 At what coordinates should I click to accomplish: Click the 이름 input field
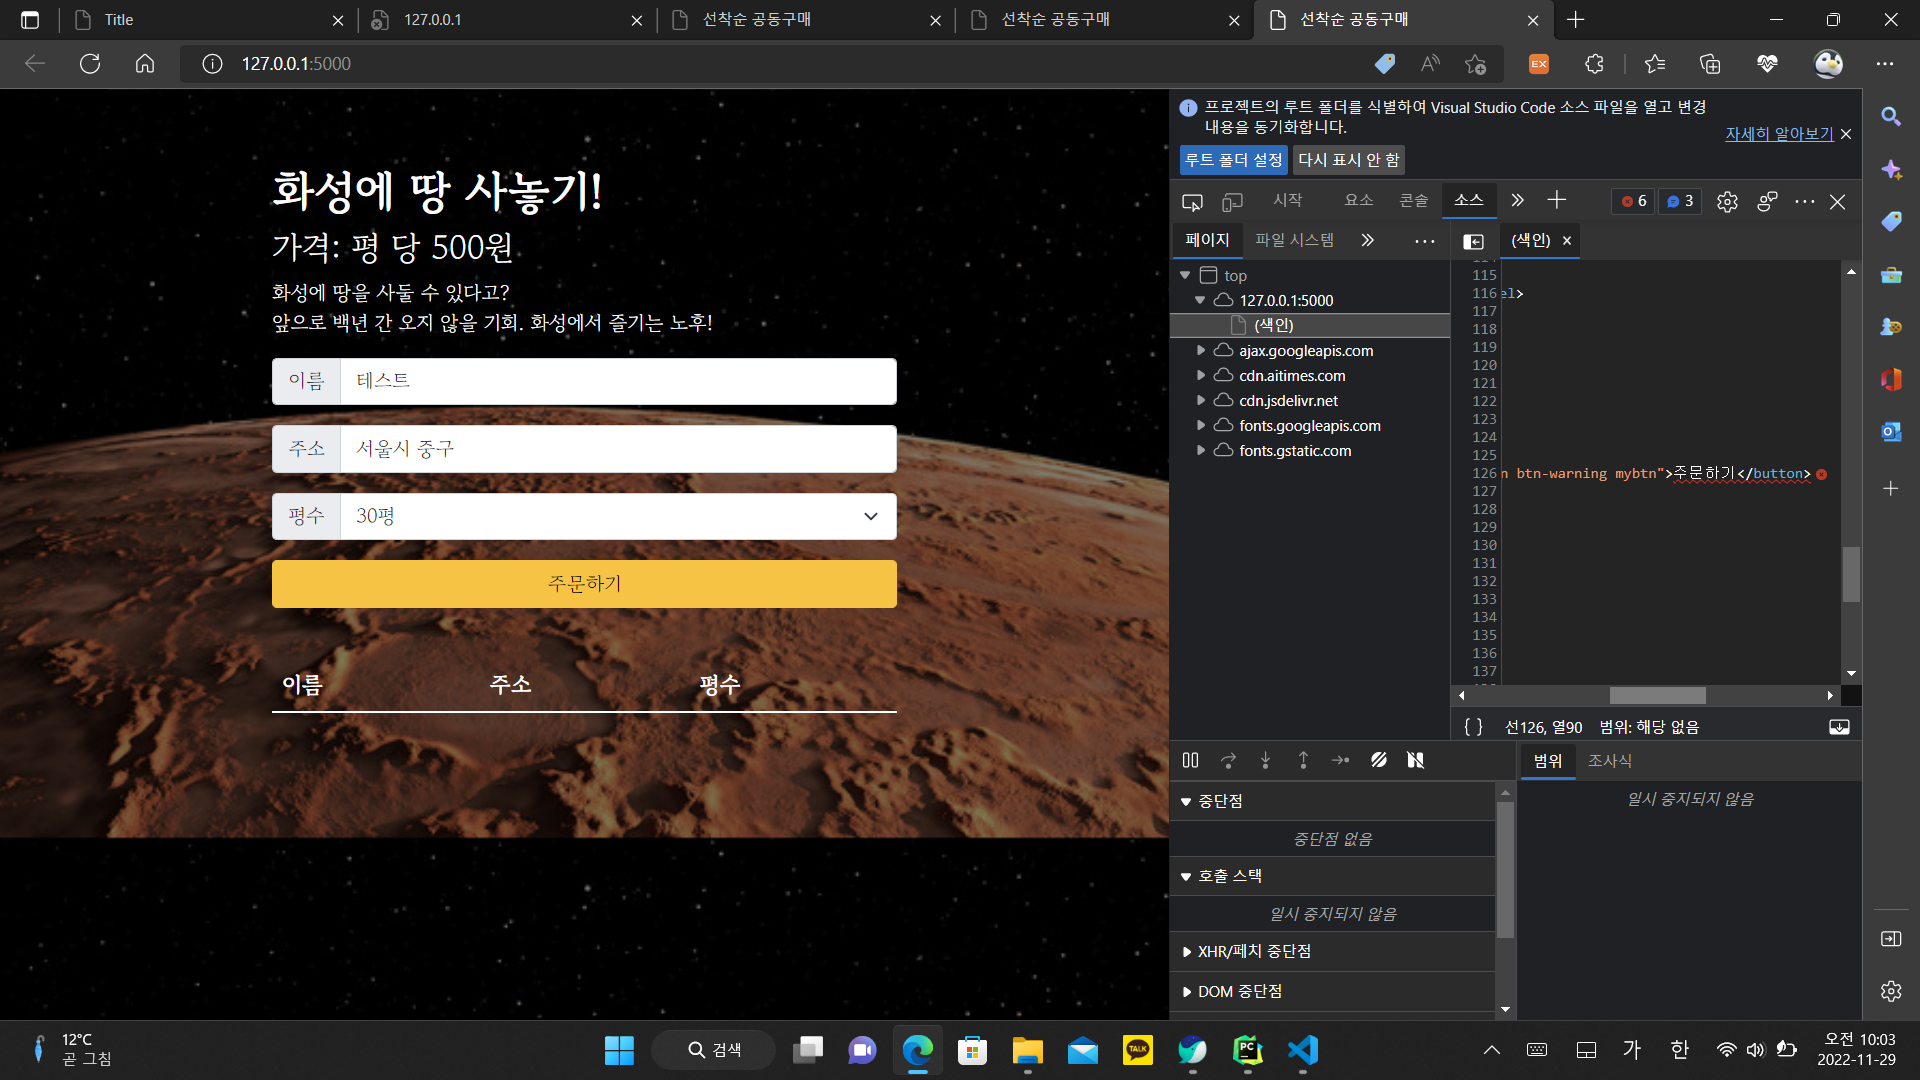[618, 381]
